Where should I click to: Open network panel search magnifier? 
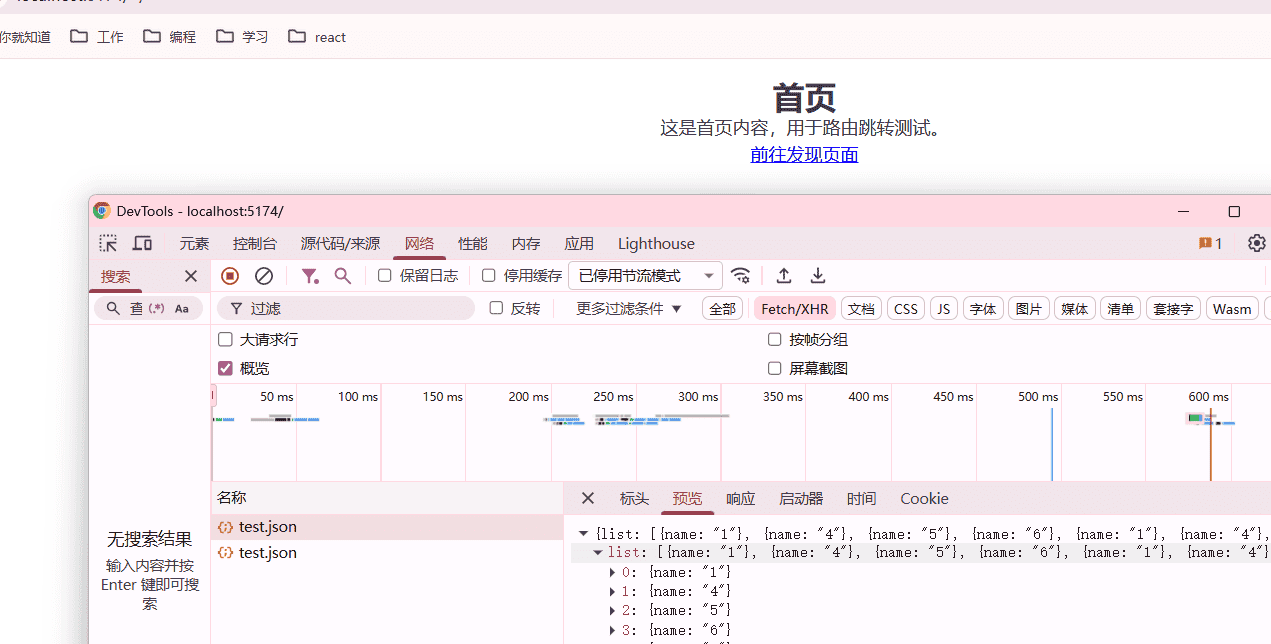(x=343, y=275)
